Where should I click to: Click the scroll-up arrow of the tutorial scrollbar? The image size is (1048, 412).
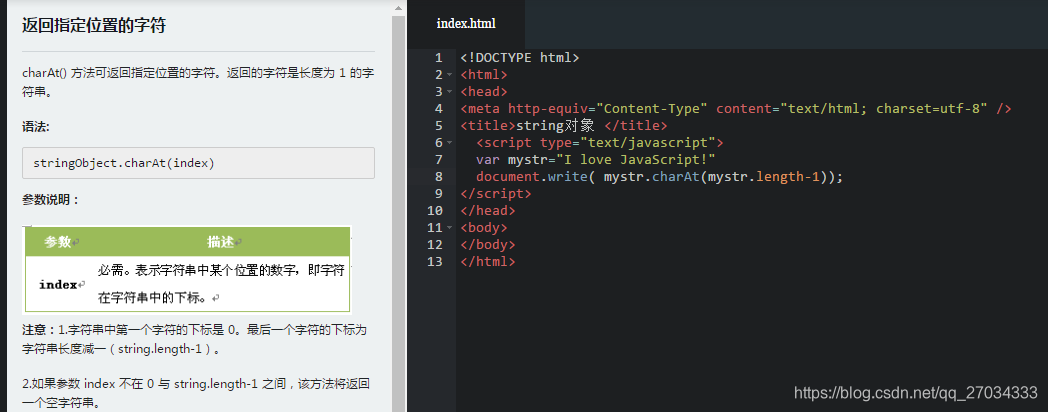pos(398,7)
